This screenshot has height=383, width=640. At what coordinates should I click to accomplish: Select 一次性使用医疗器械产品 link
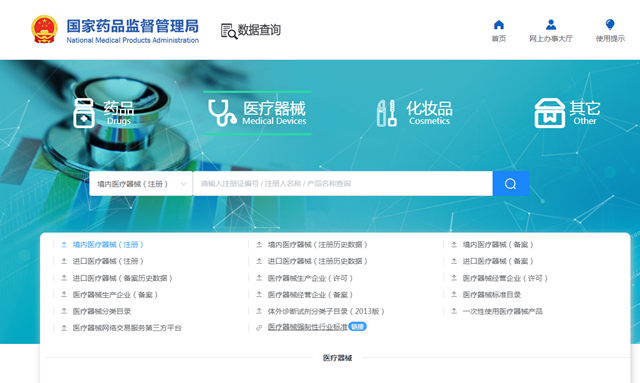(x=502, y=311)
